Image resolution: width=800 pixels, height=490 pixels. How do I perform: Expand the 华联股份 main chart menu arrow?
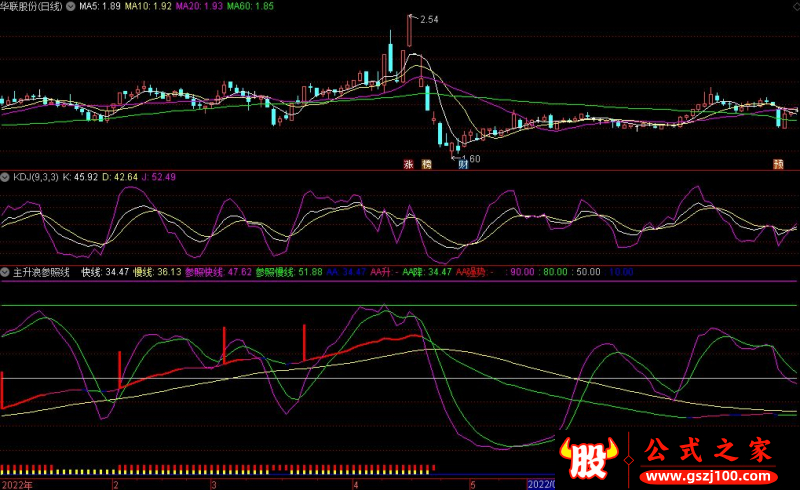point(70,6)
